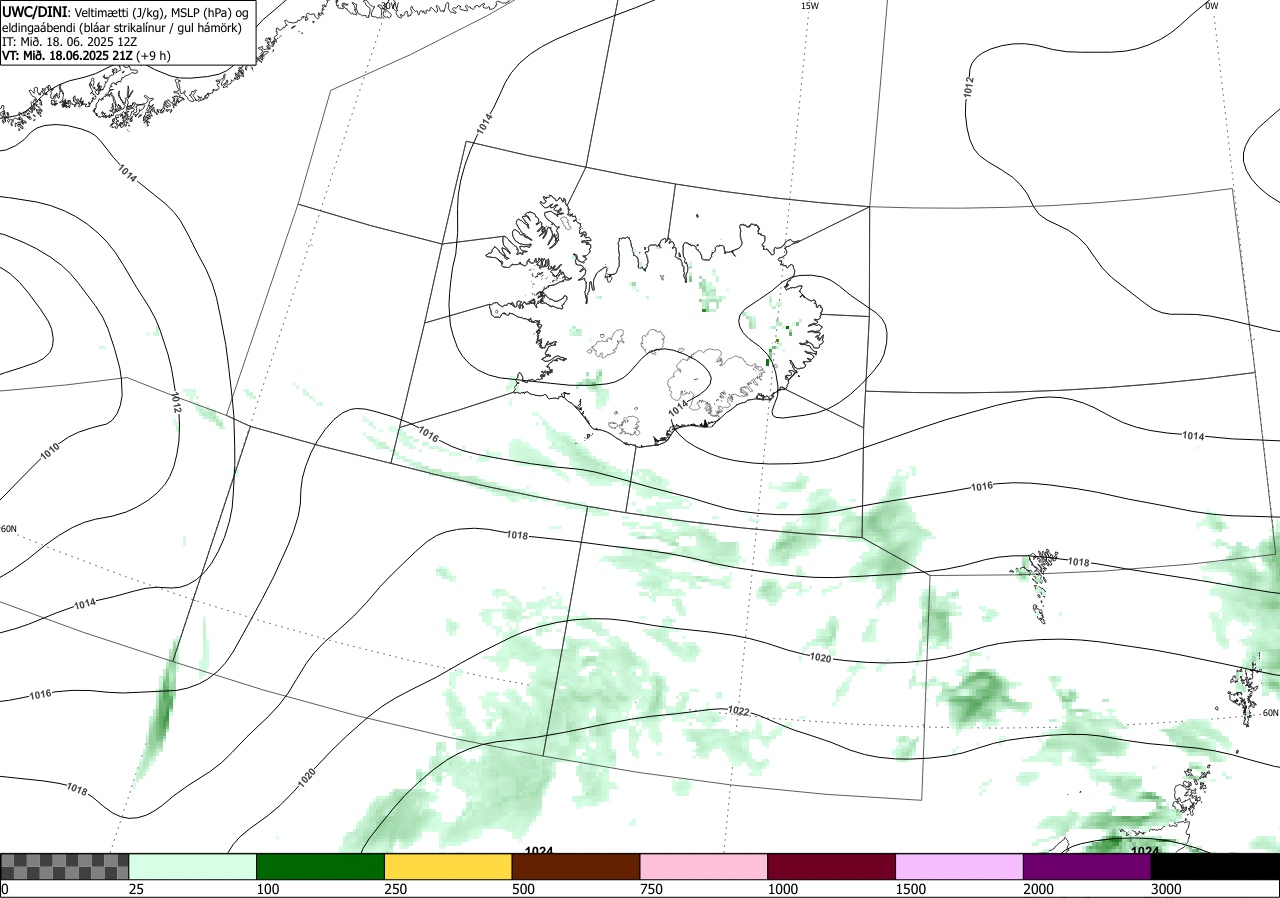Select the brown 500–750 legend swatch
The image size is (1280, 898).
coord(576,866)
